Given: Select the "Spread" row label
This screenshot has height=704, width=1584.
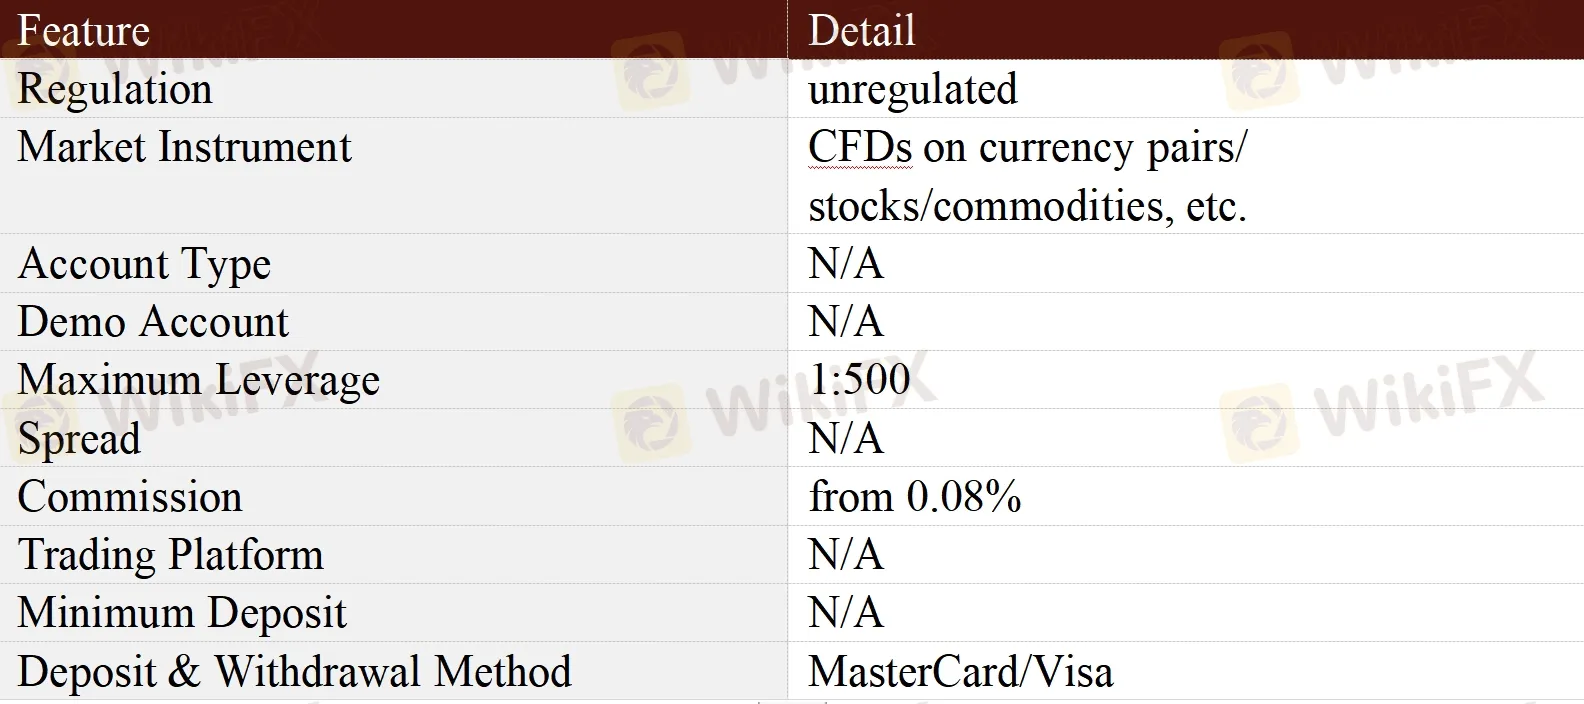Looking at the screenshot, I should [79, 439].
